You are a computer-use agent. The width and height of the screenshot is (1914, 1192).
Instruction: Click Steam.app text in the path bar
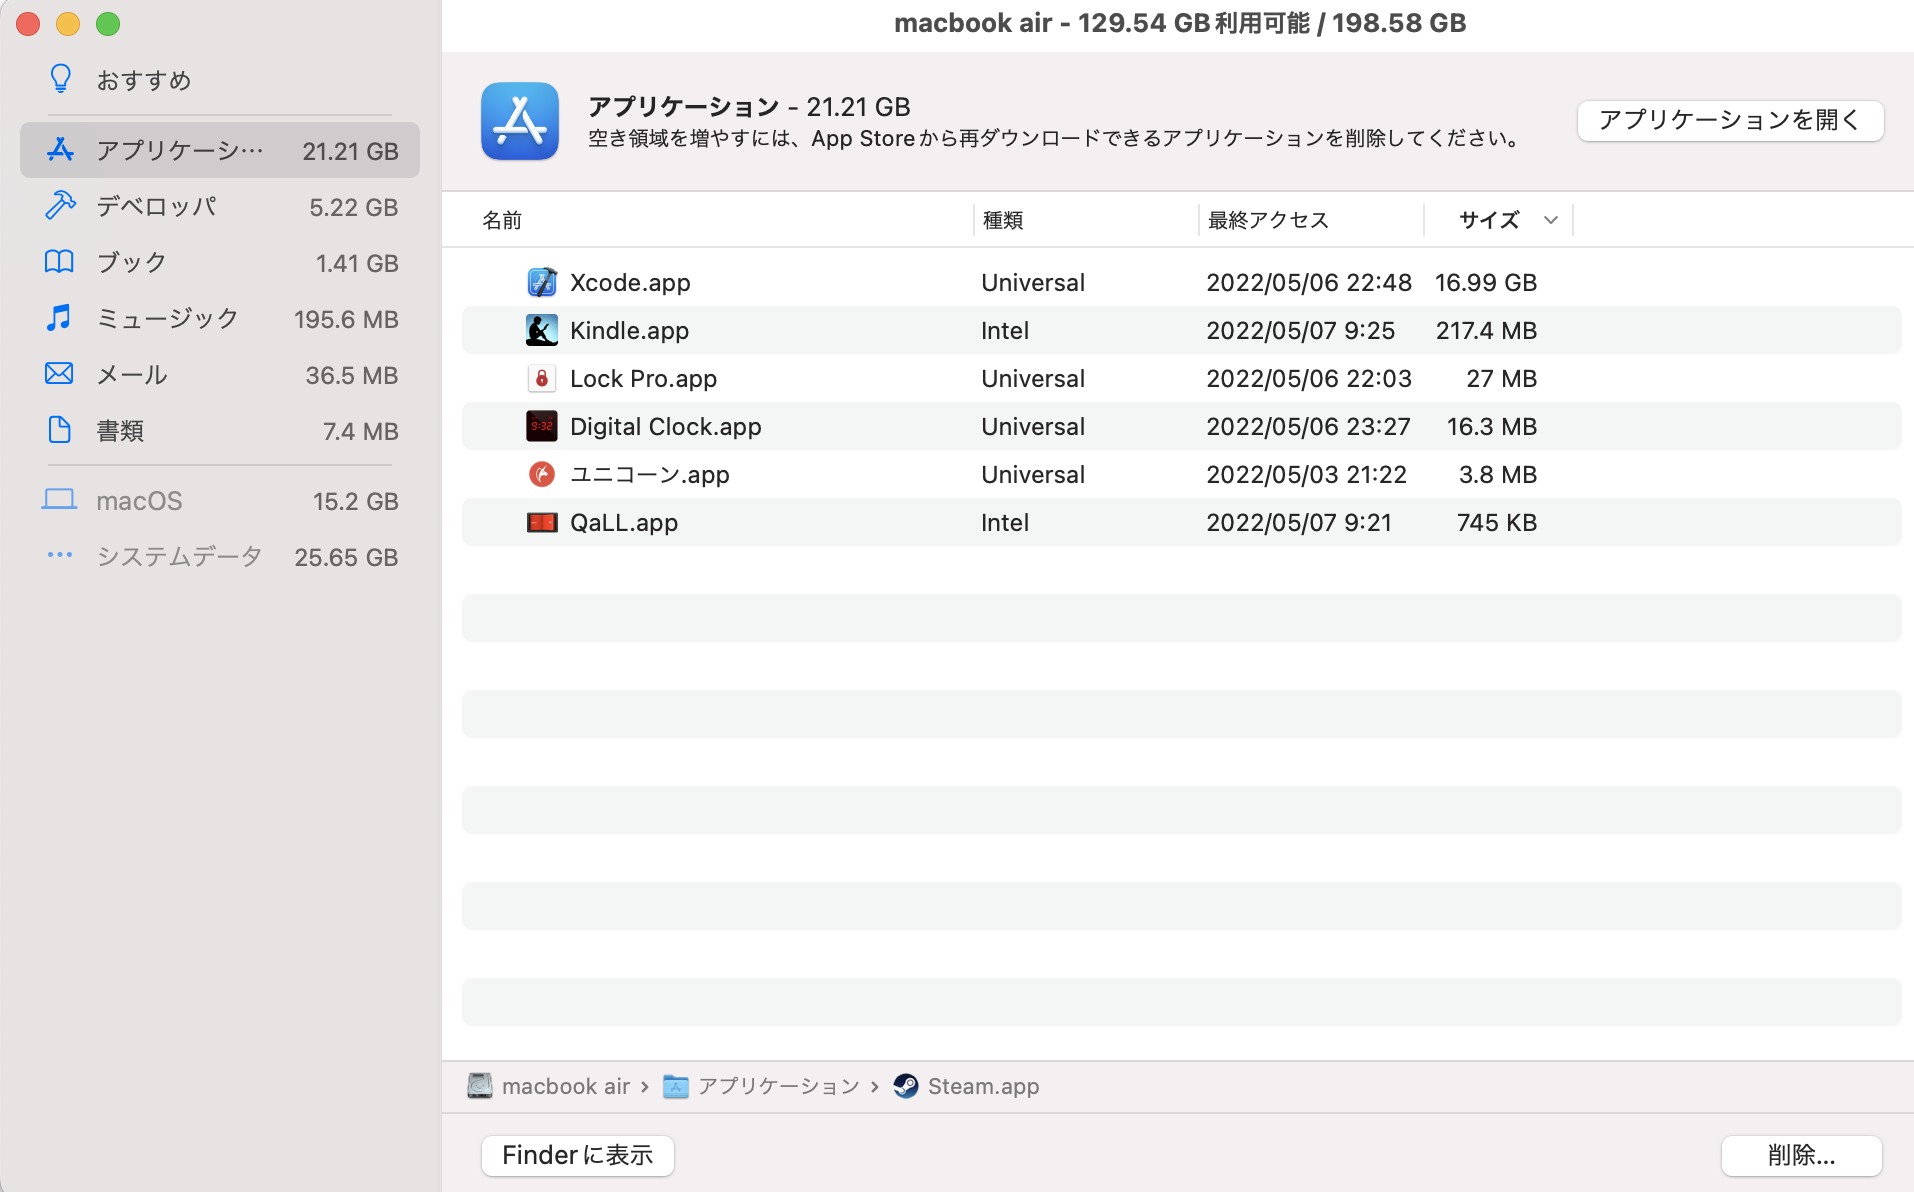click(x=983, y=1087)
